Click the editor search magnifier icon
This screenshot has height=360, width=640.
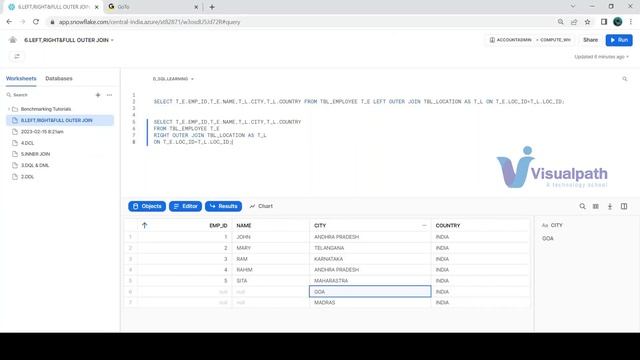pyautogui.click(x=624, y=79)
